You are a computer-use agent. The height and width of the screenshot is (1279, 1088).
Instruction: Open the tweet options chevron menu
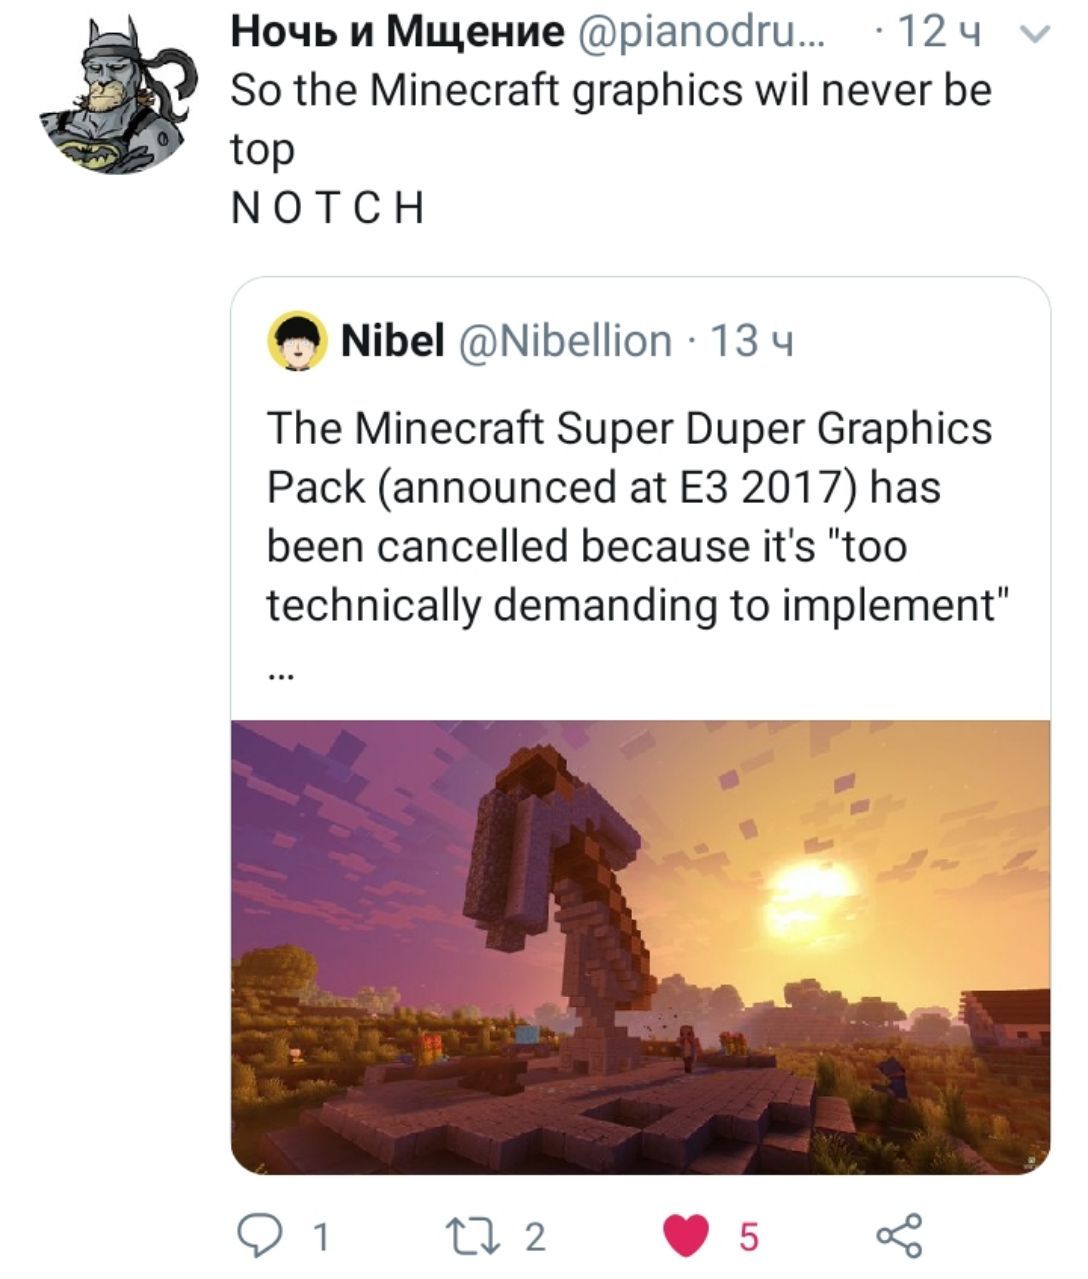coord(1038,35)
